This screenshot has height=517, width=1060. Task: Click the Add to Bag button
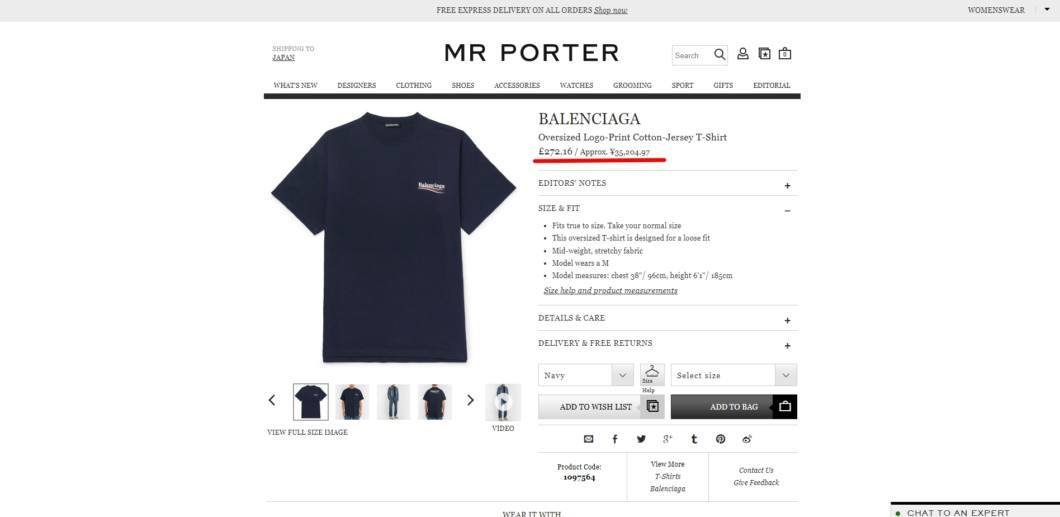point(733,407)
